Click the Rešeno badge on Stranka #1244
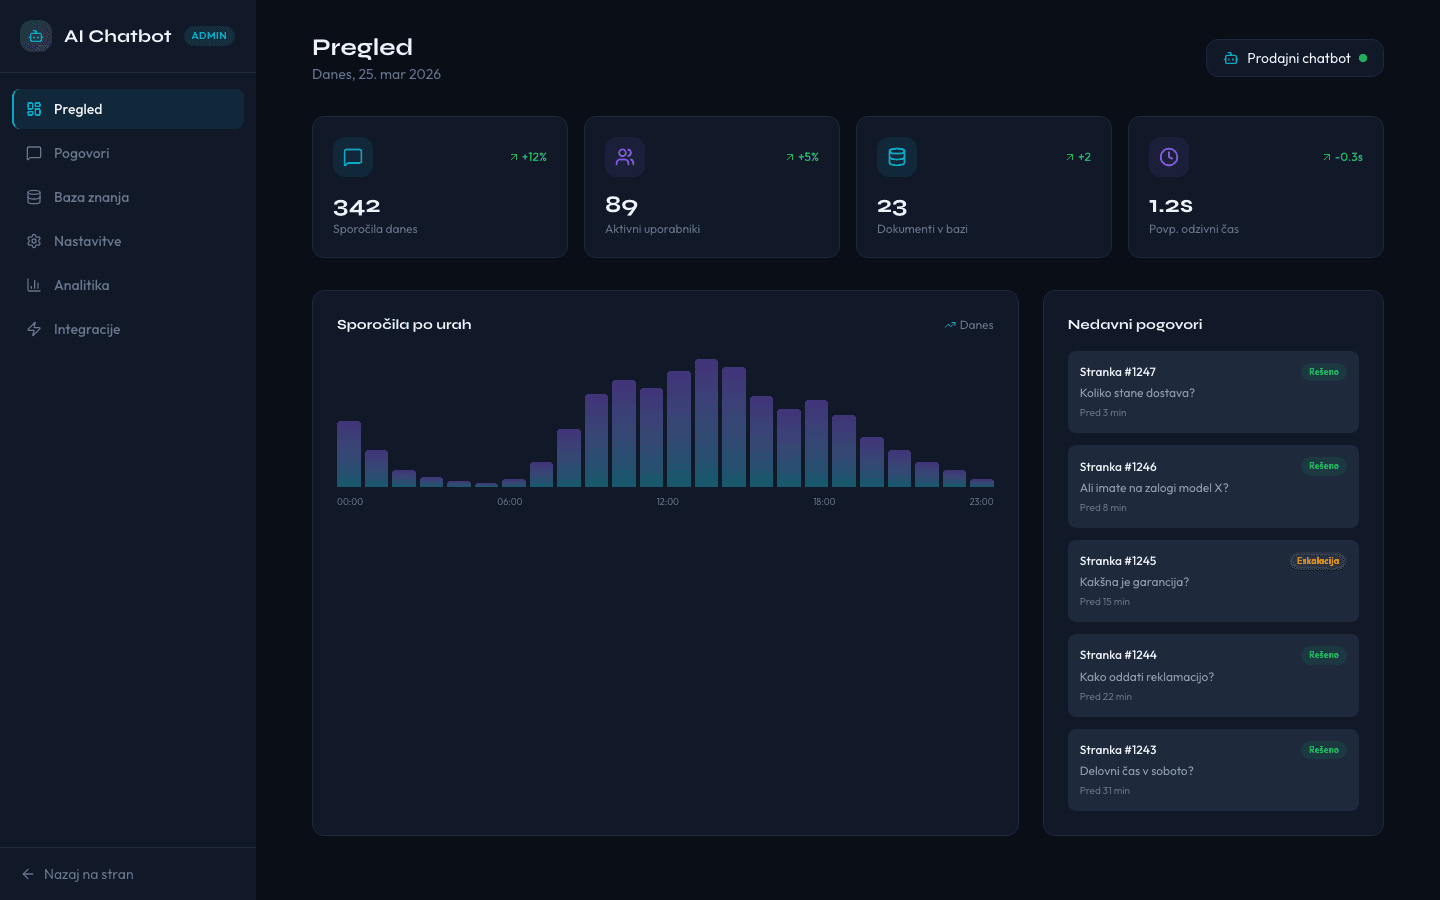 [1324, 655]
